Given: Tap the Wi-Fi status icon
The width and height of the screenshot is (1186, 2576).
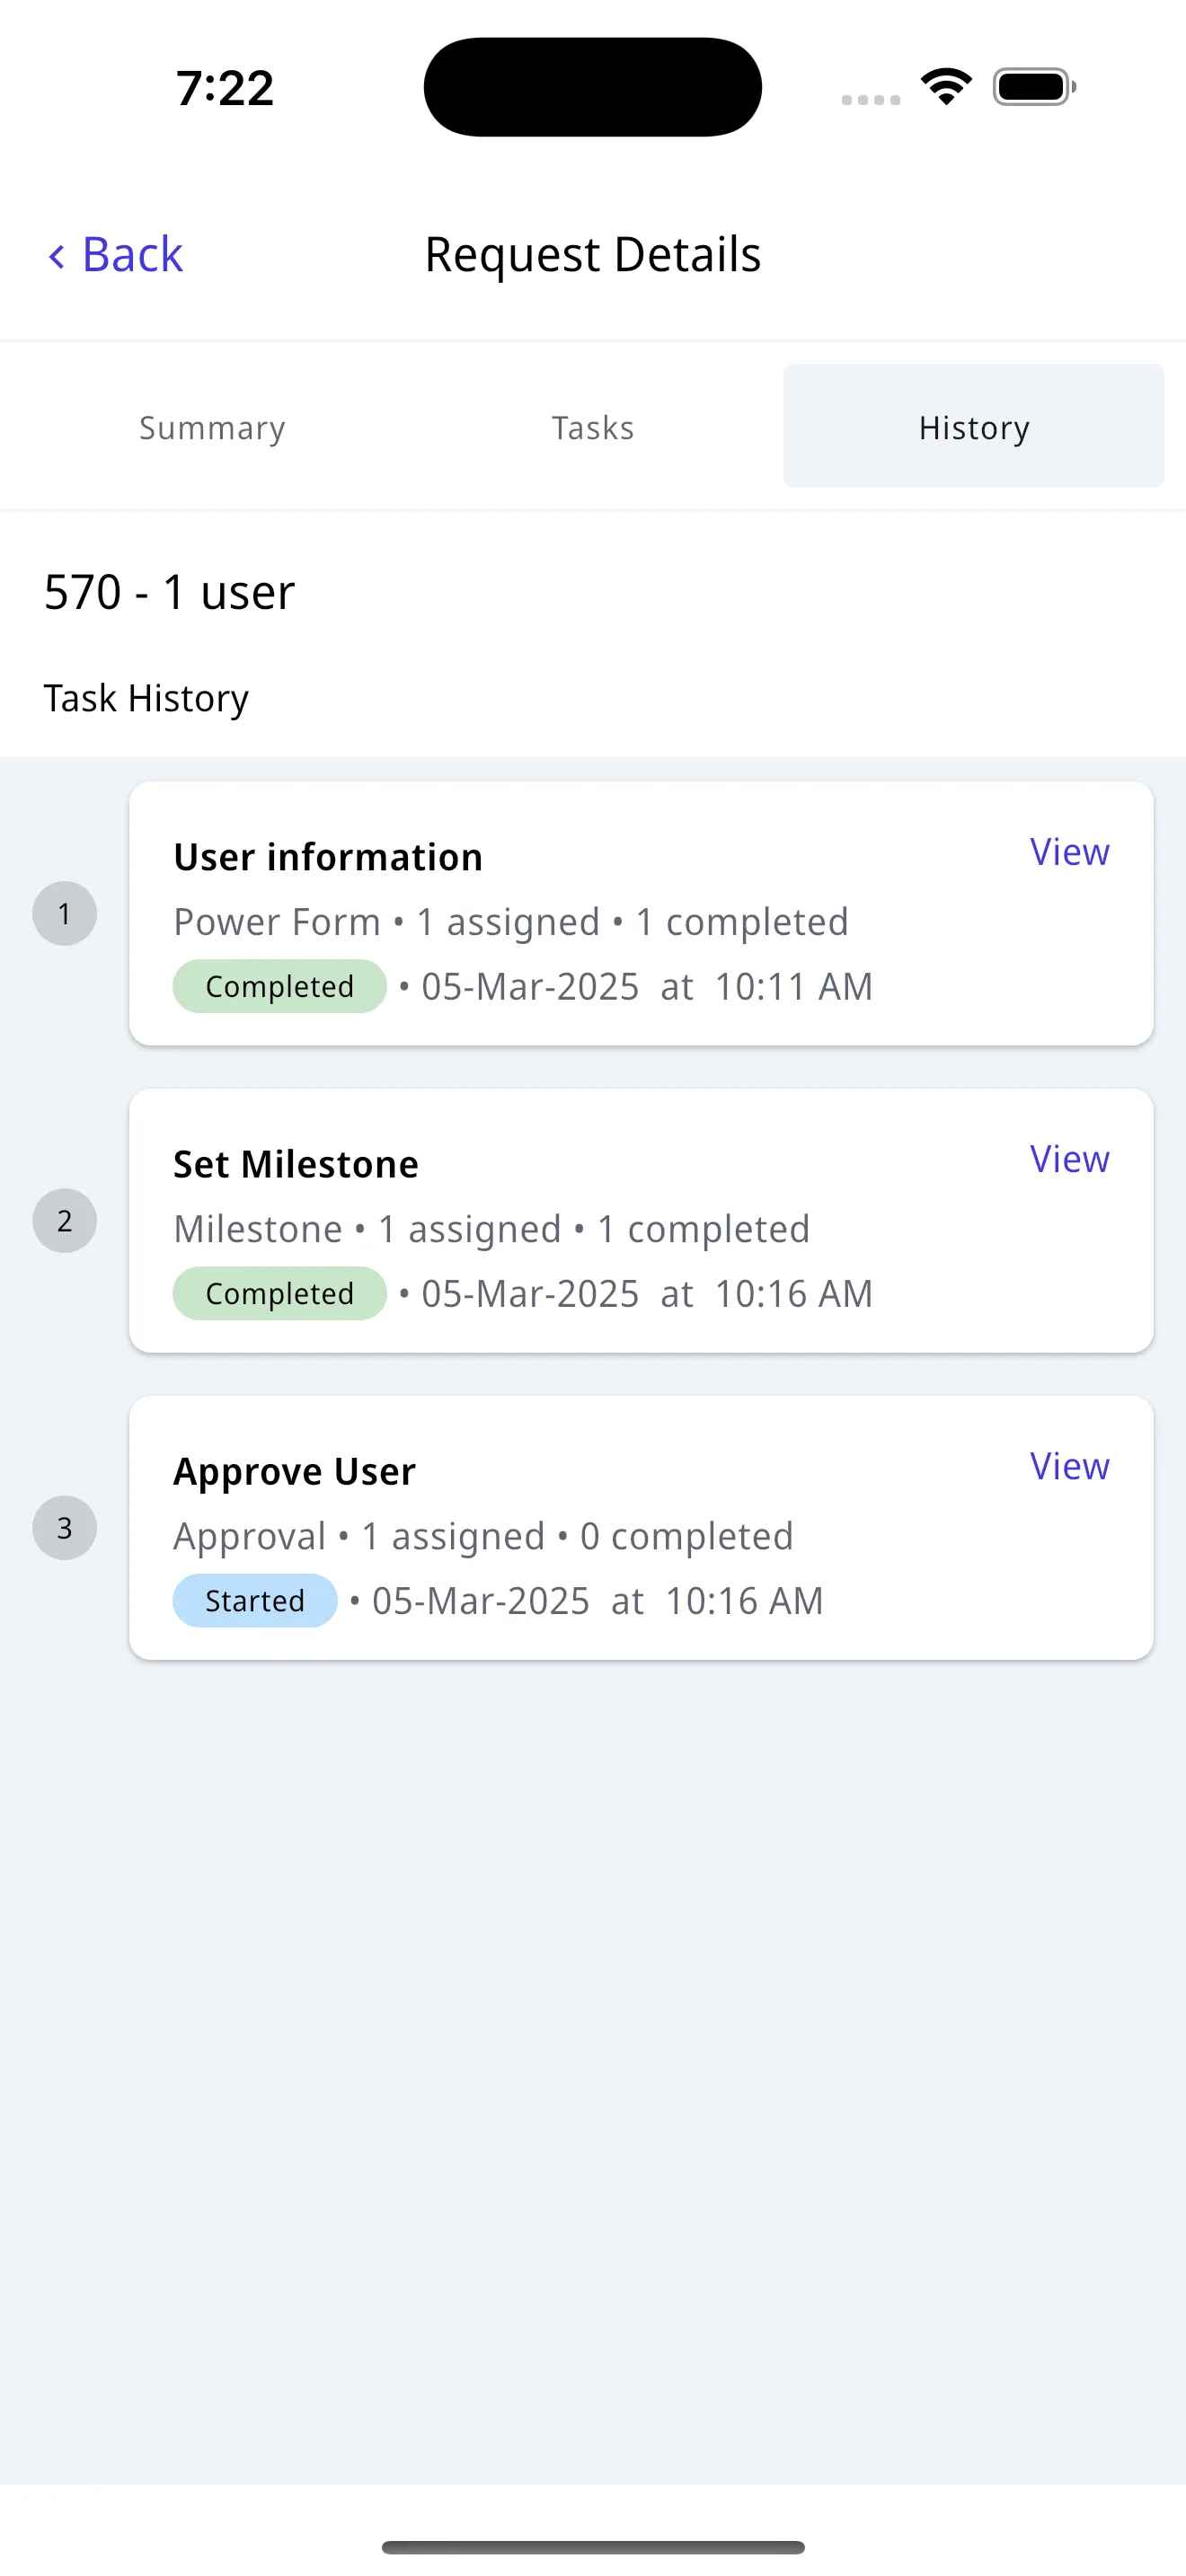Looking at the screenshot, I should pyautogui.click(x=946, y=86).
